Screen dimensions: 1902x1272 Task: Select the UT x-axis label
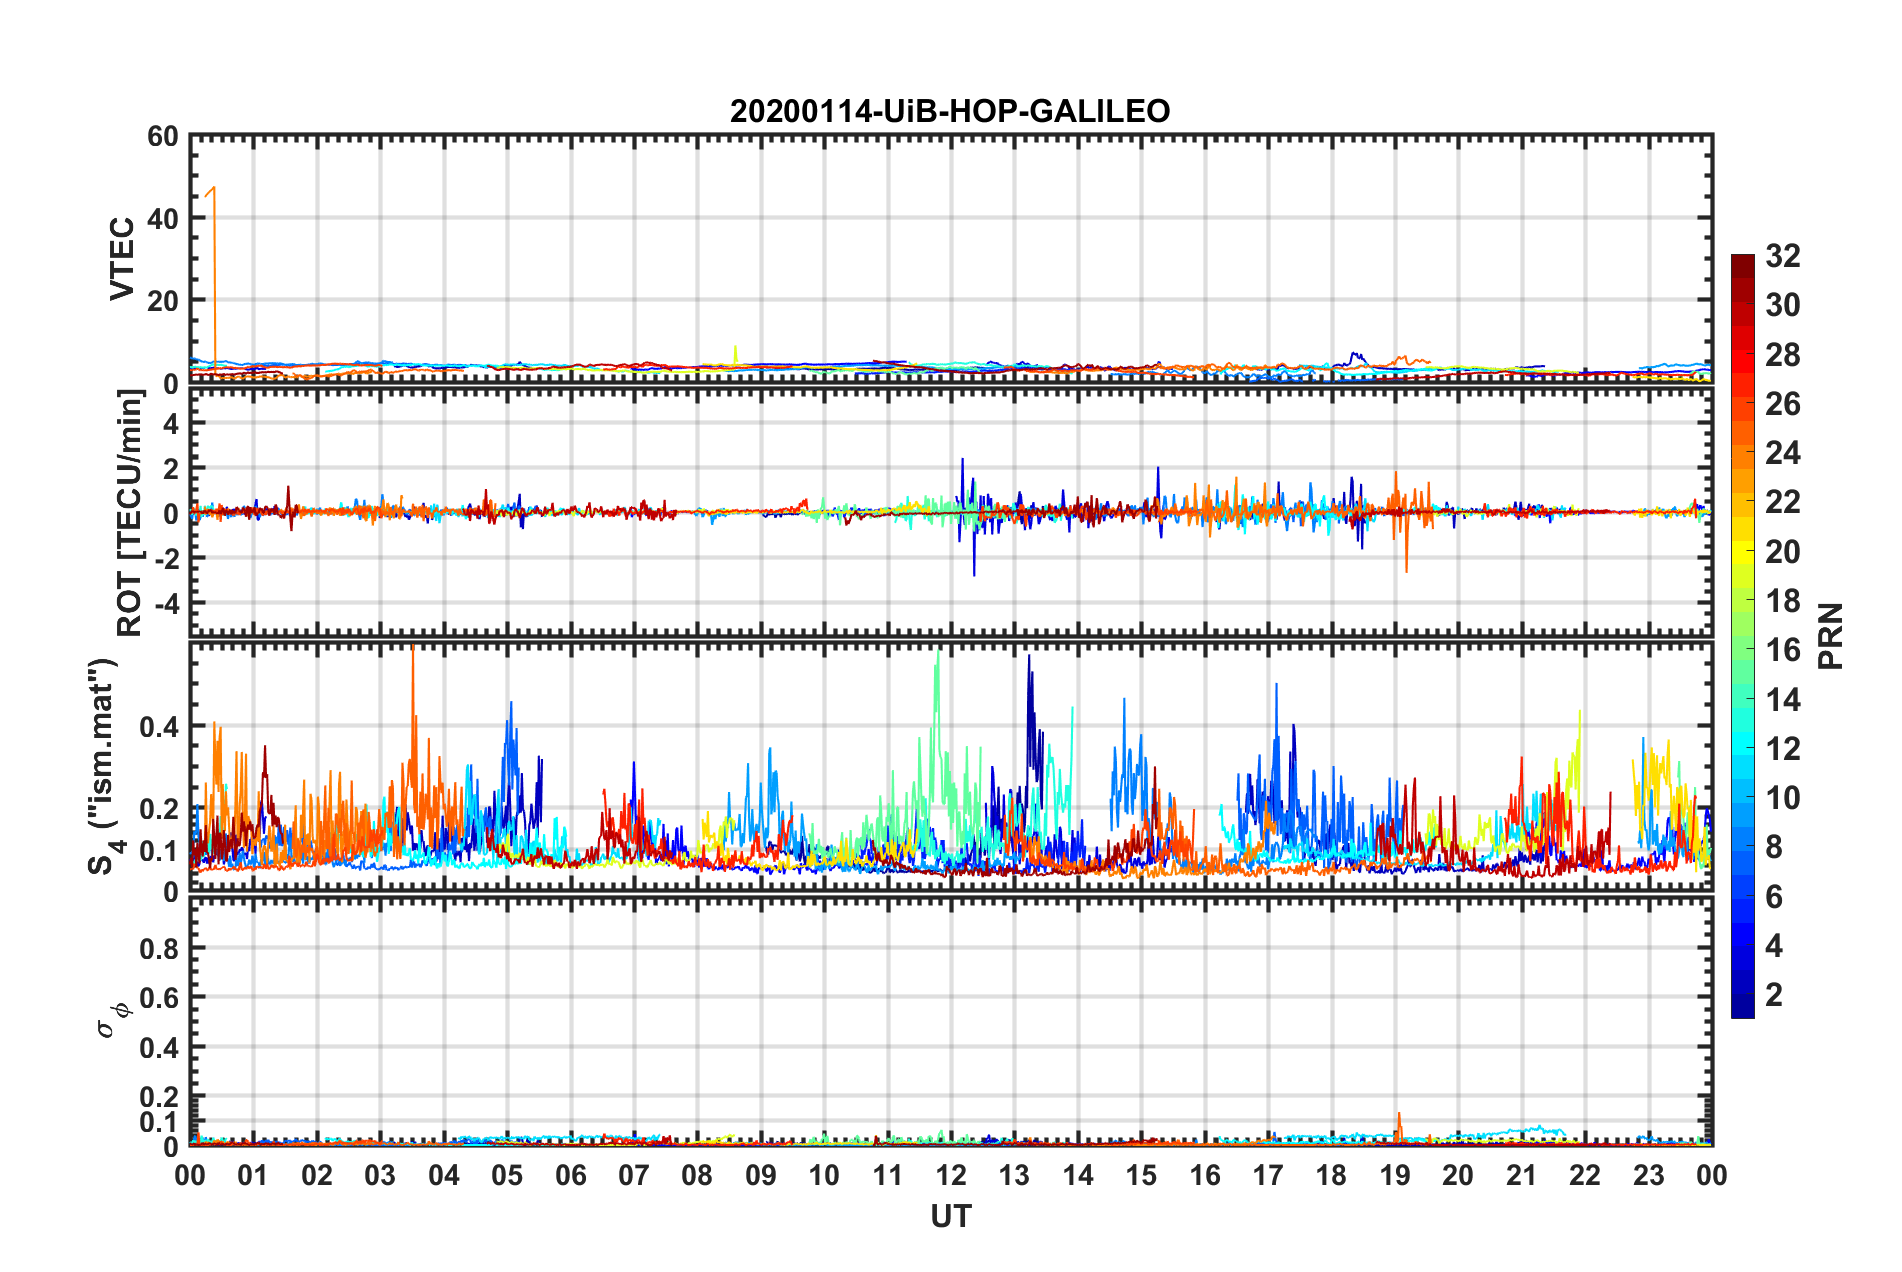(951, 1216)
